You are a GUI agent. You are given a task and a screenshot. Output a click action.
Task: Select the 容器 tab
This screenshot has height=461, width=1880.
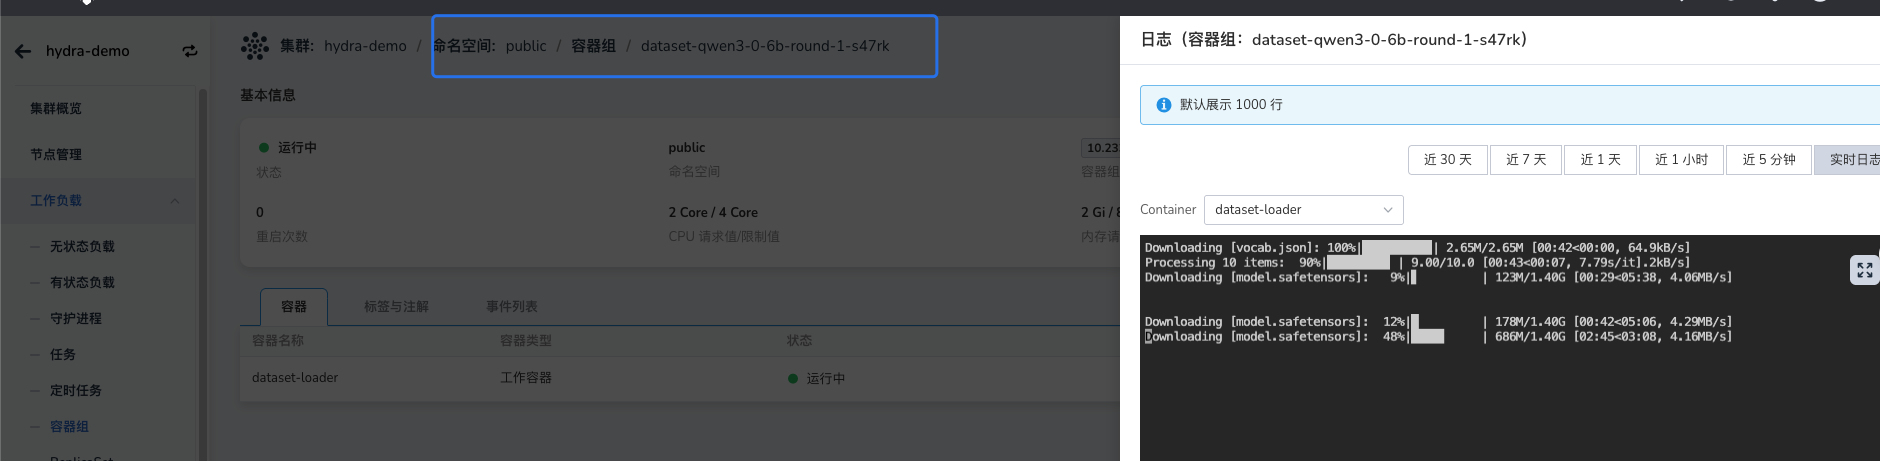293,307
